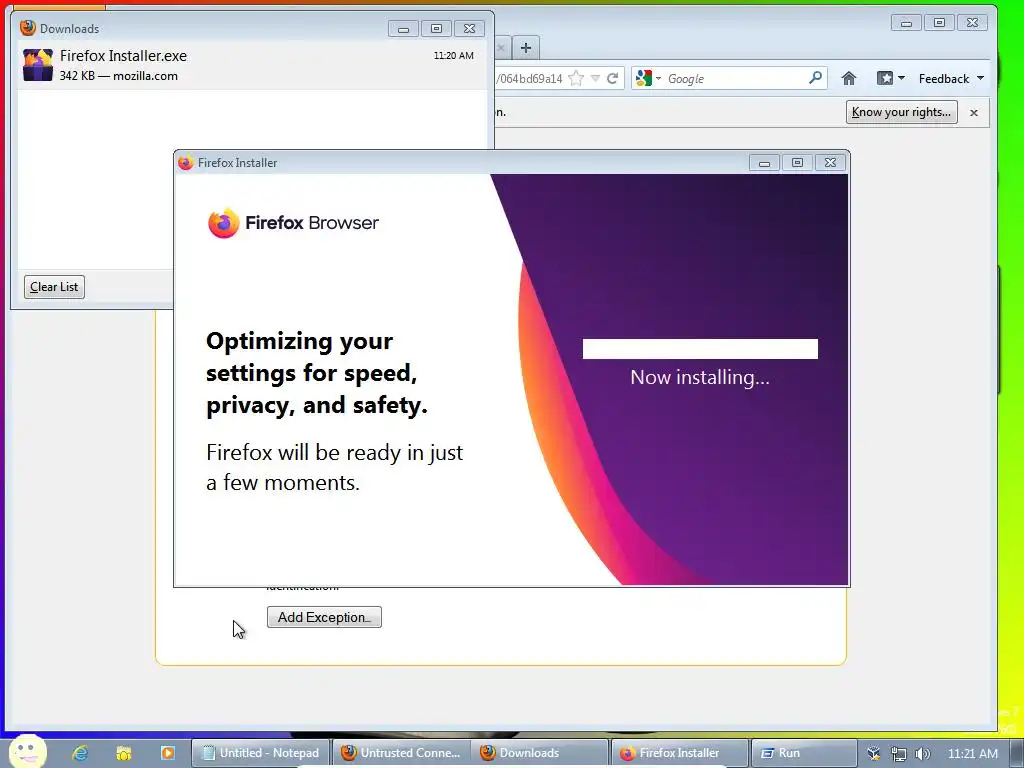Close the Downloads window
The width and height of the screenshot is (1024, 768).
coord(469,28)
